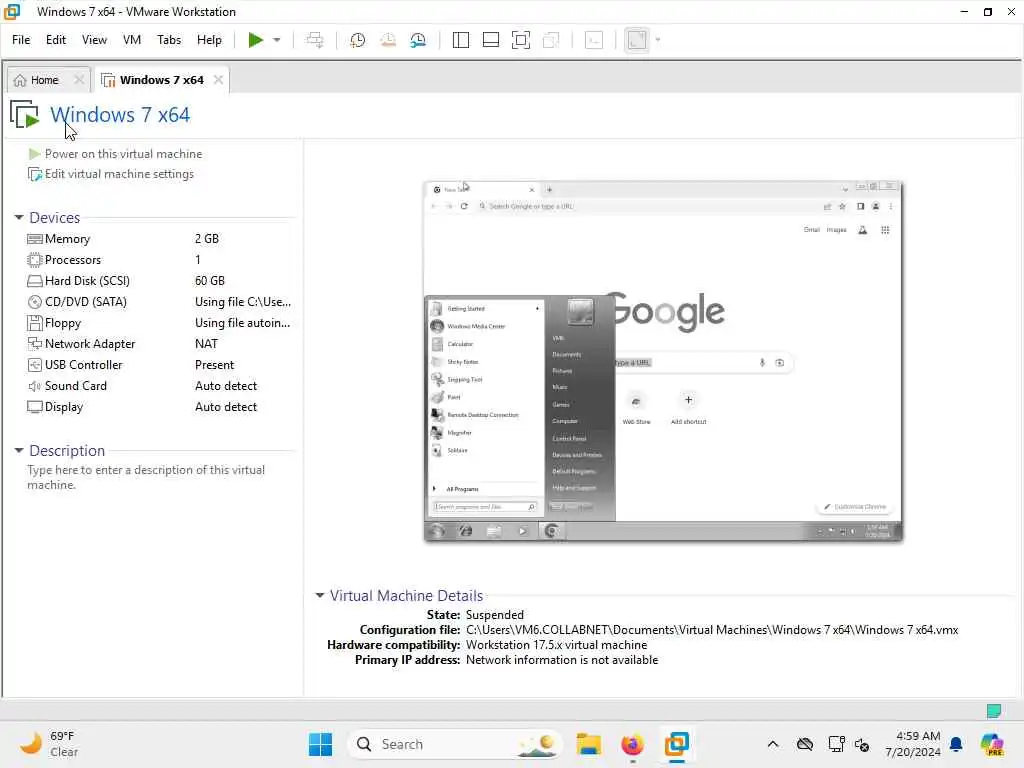The height and width of the screenshot is (768, 1024).
Task: Click the Revert to Snapshot toolbar icon
Action: pyautogui.click(x=388, y=40)
